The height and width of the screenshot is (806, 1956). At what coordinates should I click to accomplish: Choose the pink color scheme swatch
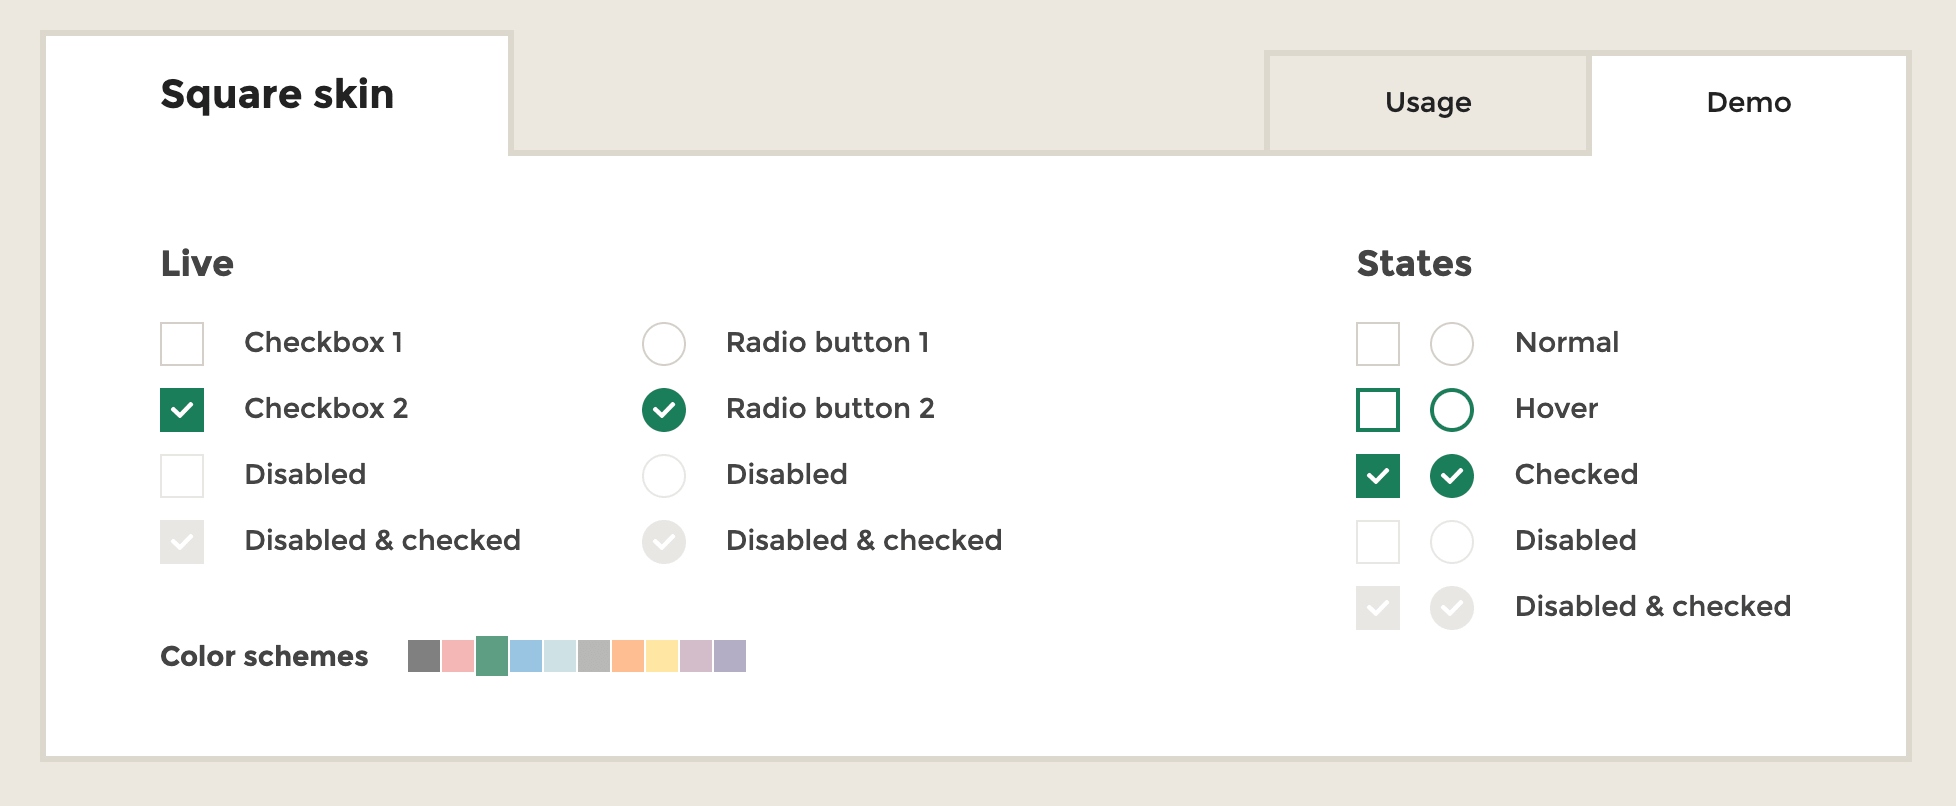point(458,656)
